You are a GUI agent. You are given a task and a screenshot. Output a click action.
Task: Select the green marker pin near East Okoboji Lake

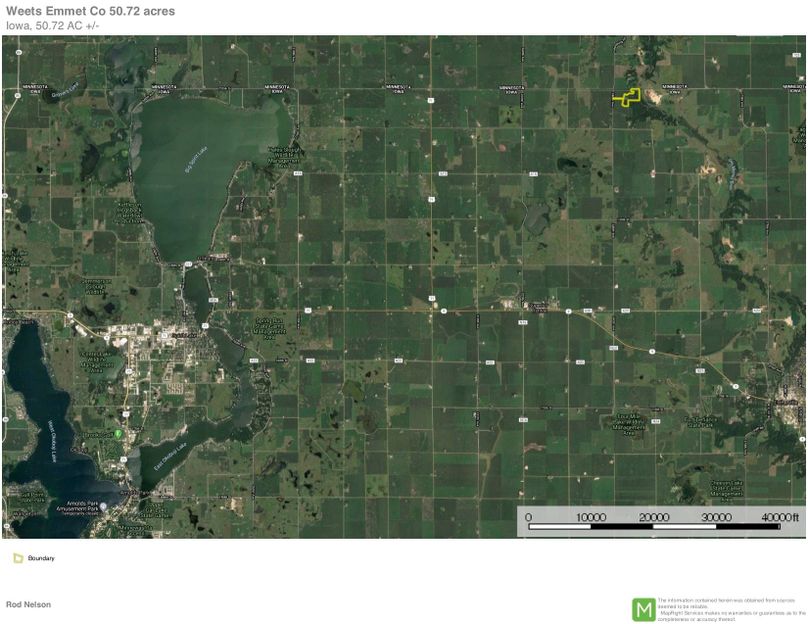[x=118, y=432]
